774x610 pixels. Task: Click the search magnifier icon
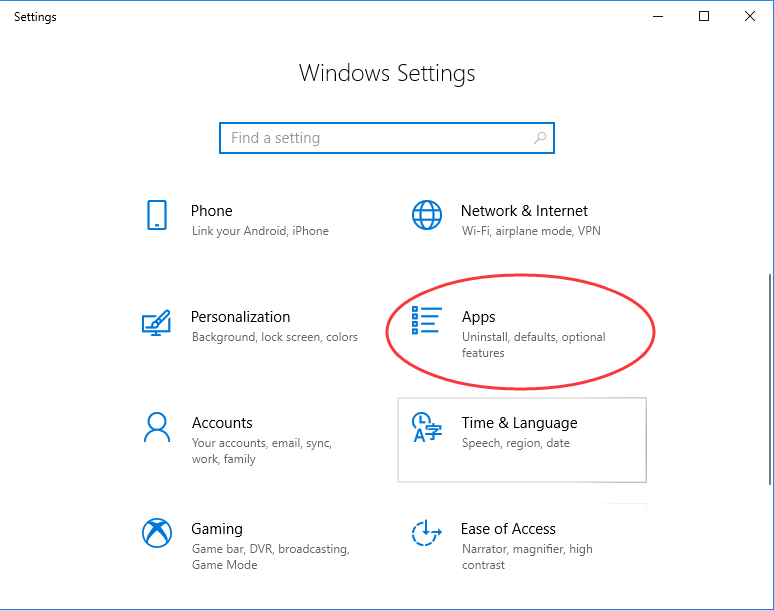pos(540,138)
